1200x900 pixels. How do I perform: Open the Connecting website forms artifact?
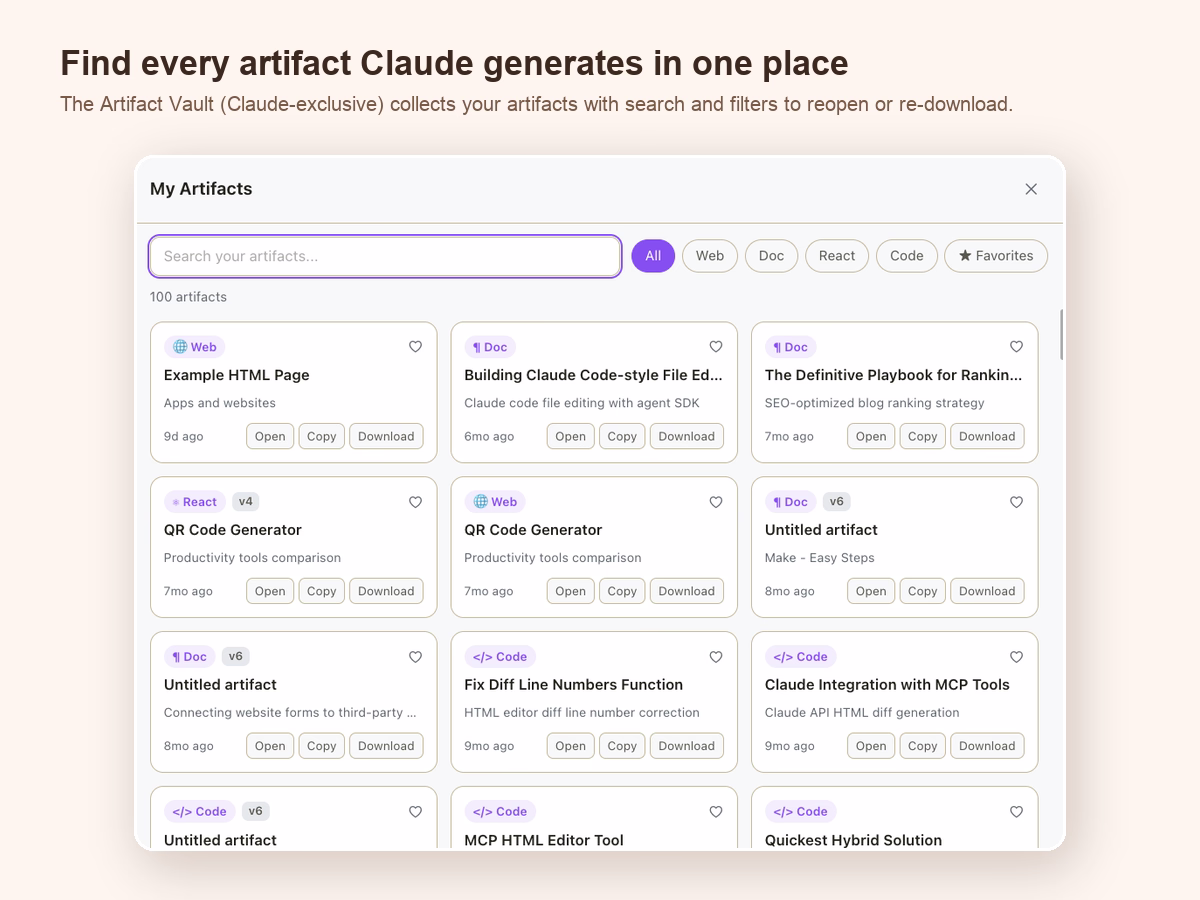tap(270, 746)
